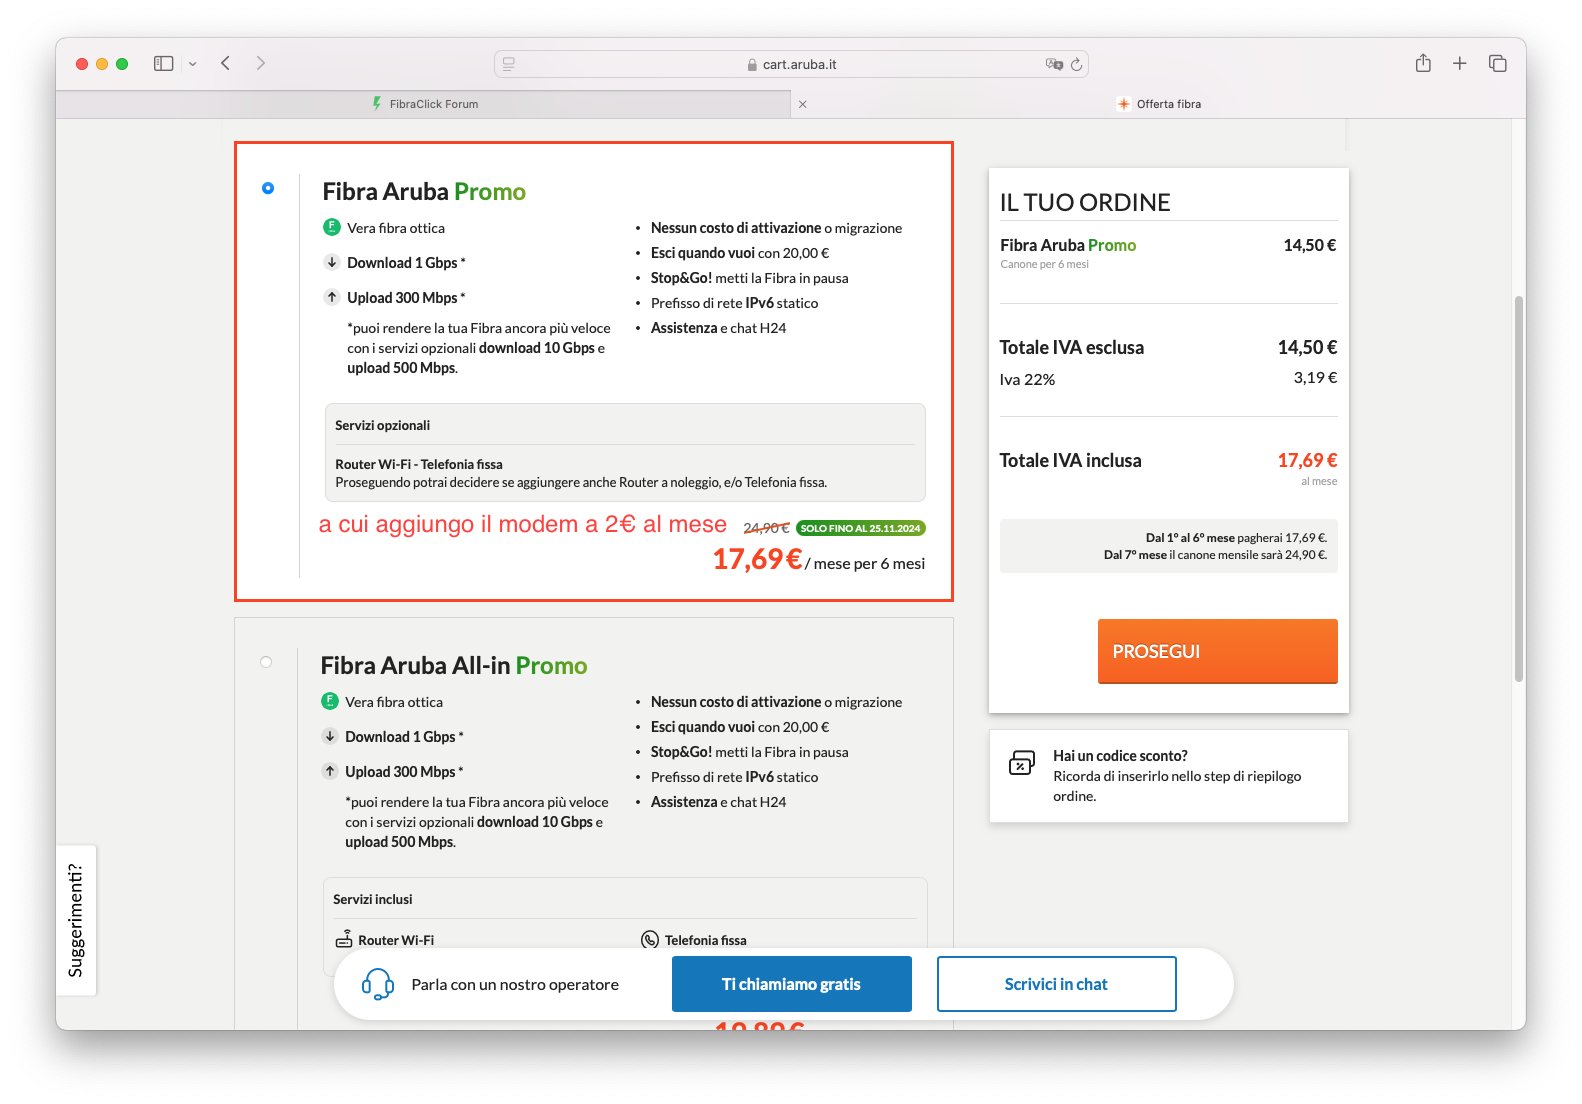The image size is (1582, 1104).
Task: Click SOLO FINO AL 25.11.2024 badge
Action: [x=861, y=528]
